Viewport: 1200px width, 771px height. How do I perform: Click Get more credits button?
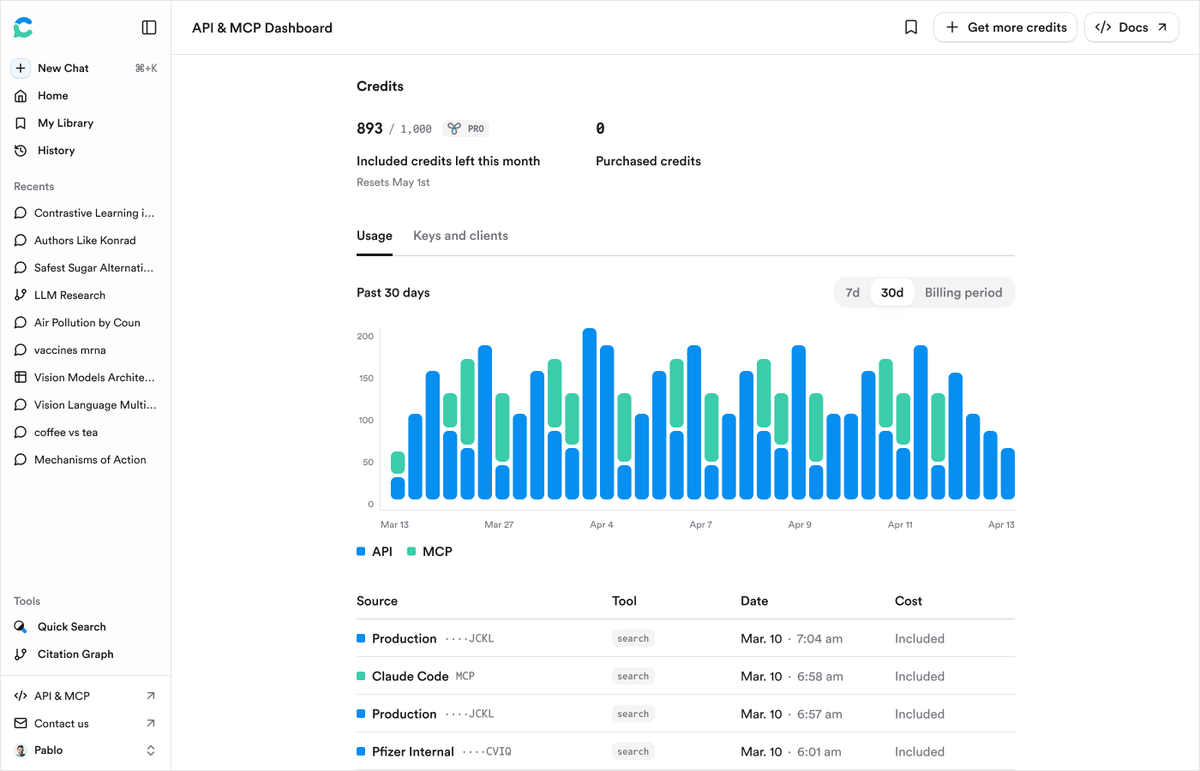pos(1005,28)
